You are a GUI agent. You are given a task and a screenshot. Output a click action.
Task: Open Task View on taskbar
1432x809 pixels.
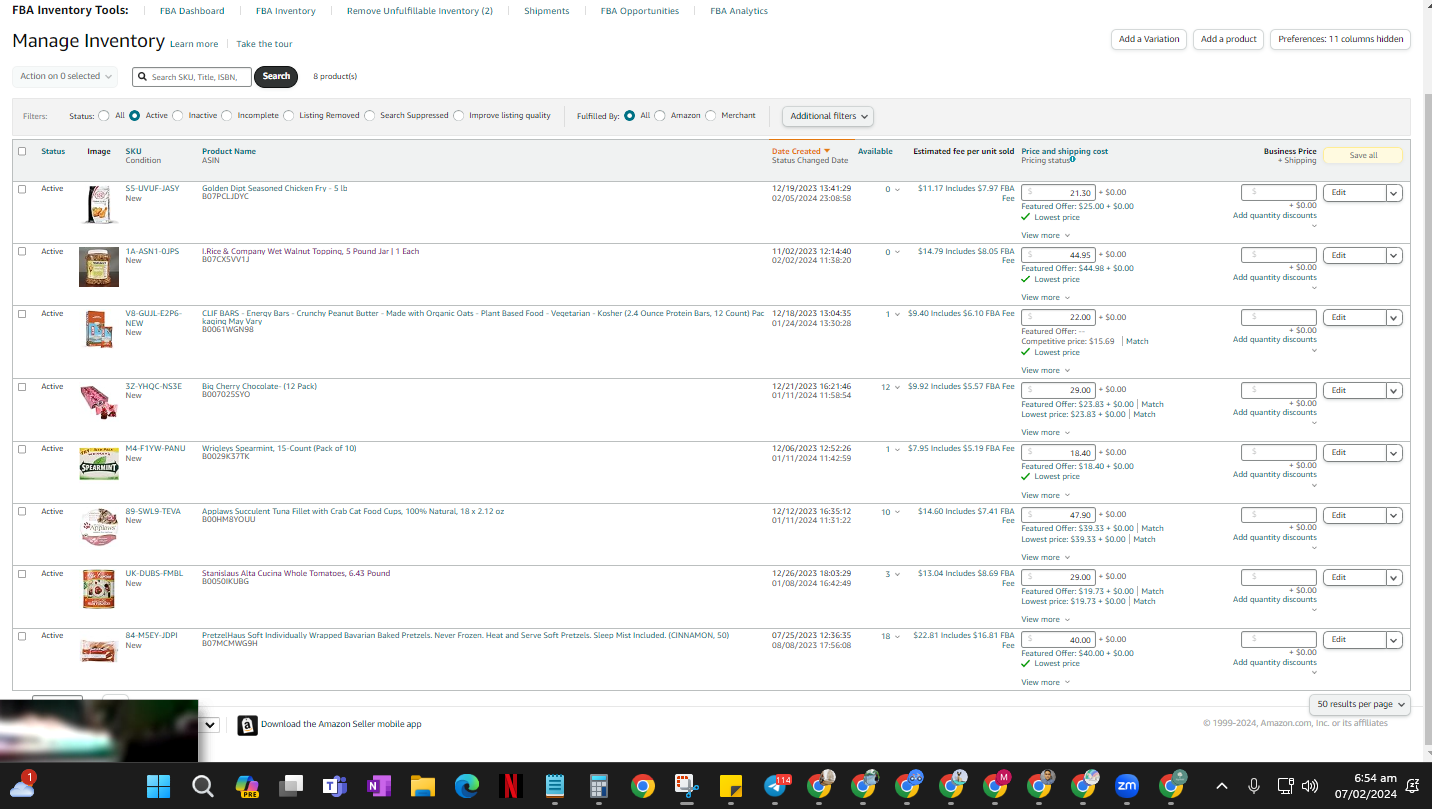[x=291, y=786]
